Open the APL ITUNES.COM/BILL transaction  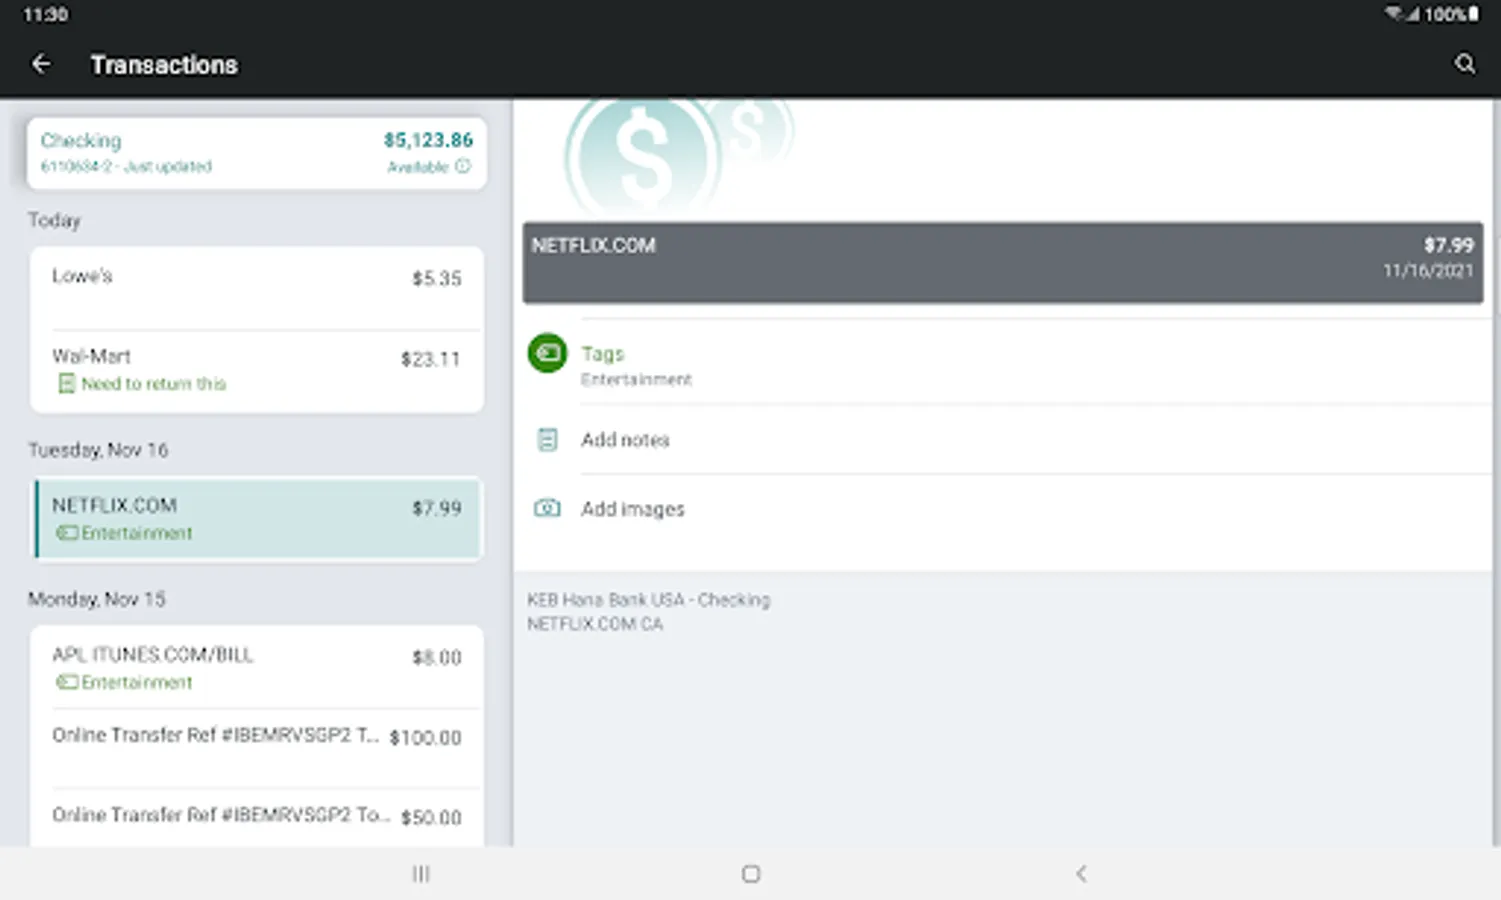pos(257,668)
